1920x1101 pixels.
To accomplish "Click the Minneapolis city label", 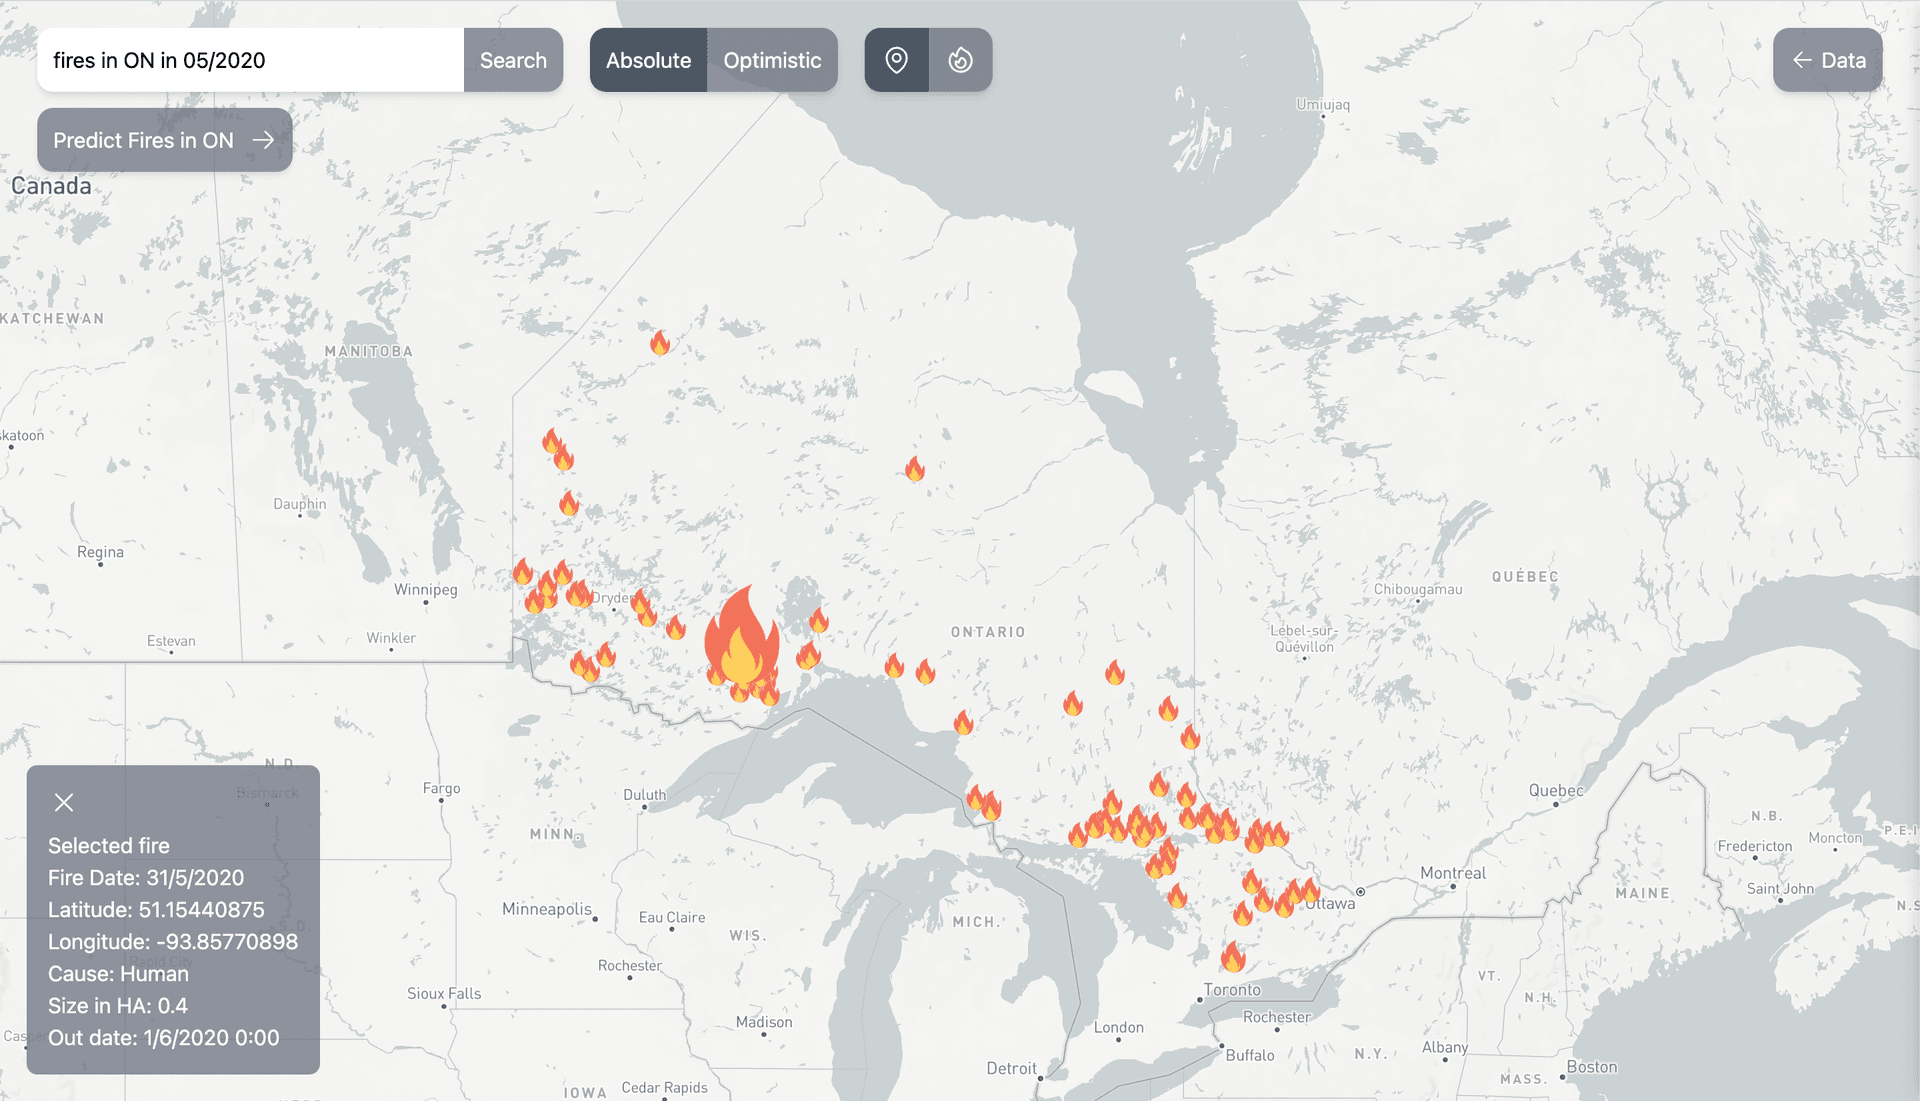I will pyautogui.click(x=547, y=909).
